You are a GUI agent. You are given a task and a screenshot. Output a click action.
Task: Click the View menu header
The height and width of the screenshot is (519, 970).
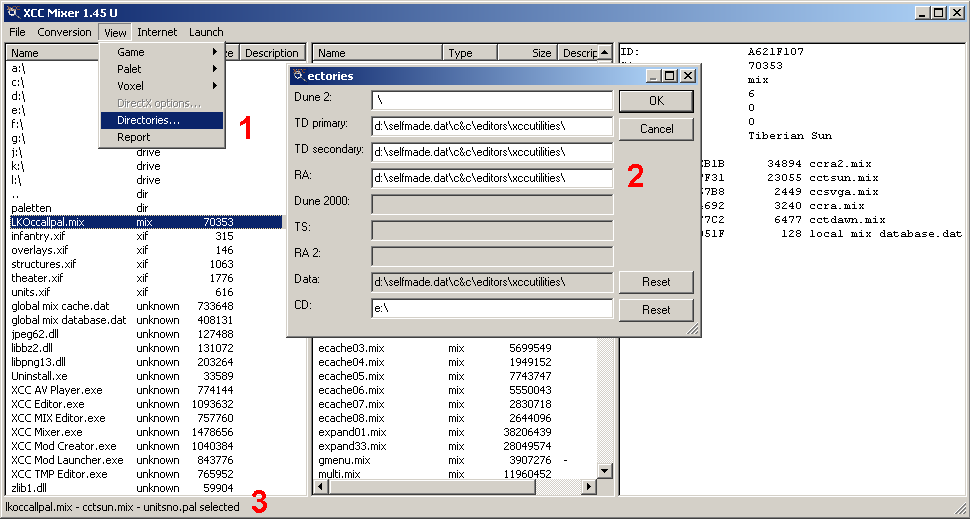[x=115, y=32]
